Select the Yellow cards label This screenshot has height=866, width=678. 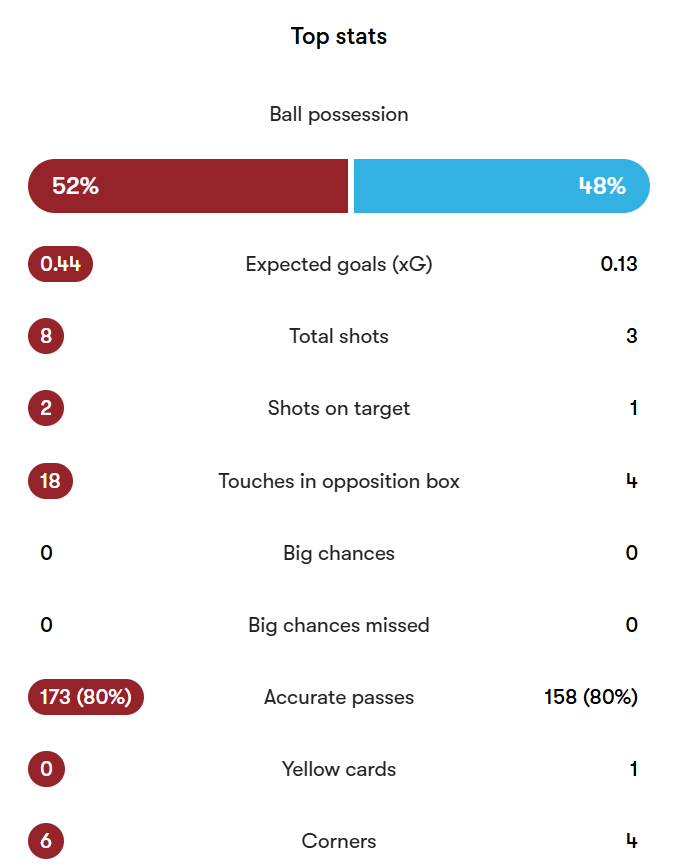point(339,769)
